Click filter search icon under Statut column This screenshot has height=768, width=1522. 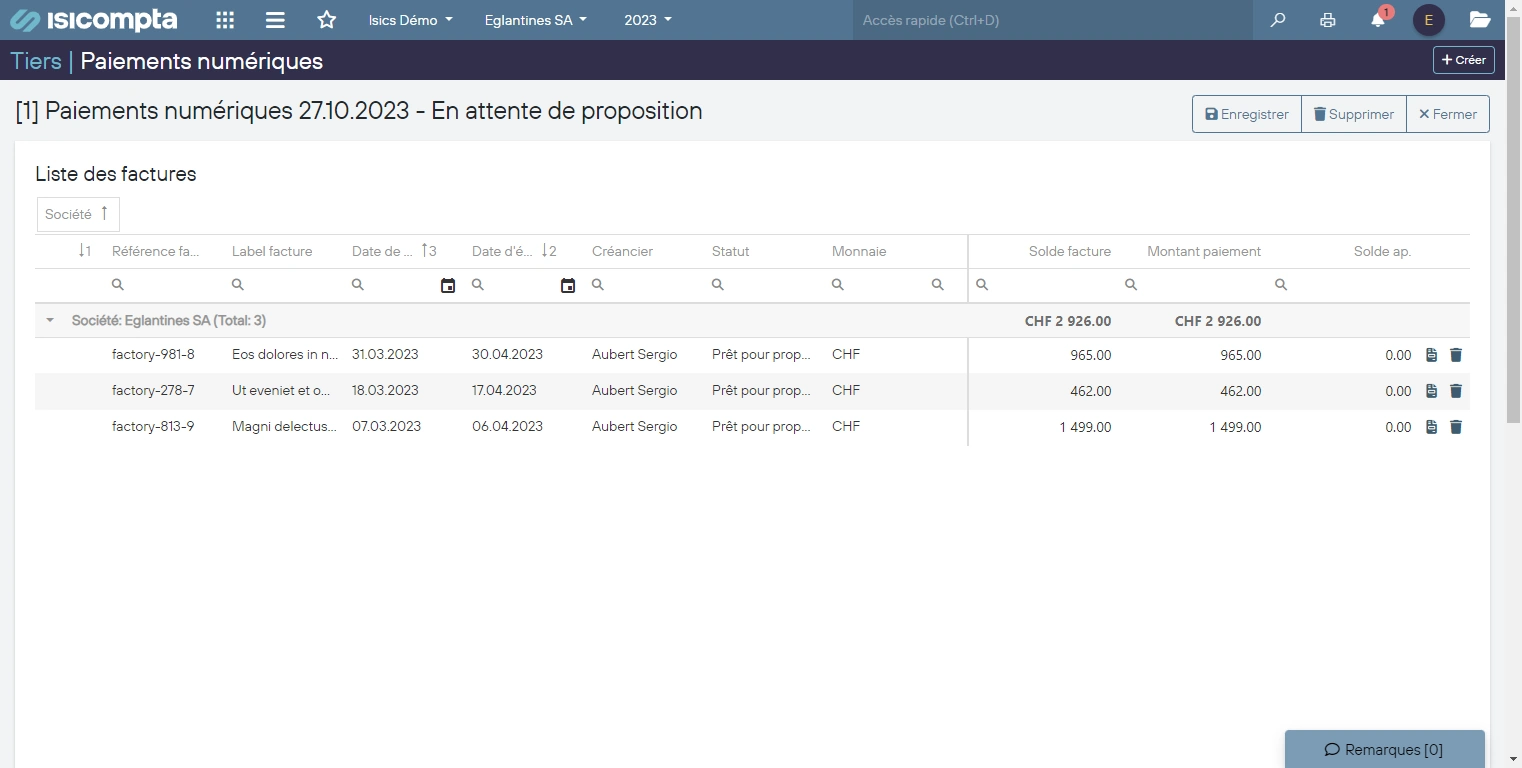tap(718, 285)
